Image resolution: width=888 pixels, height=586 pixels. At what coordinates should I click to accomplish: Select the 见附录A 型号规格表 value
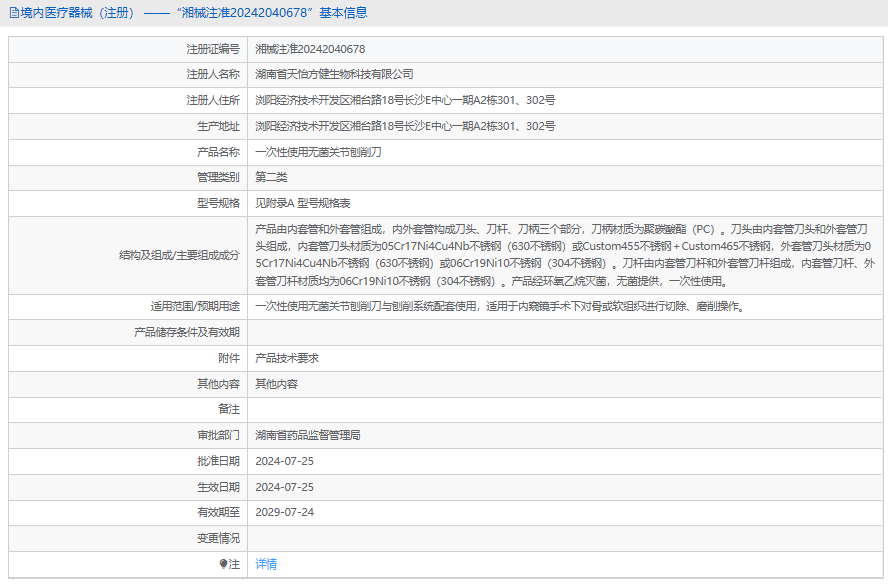[302, 203]
